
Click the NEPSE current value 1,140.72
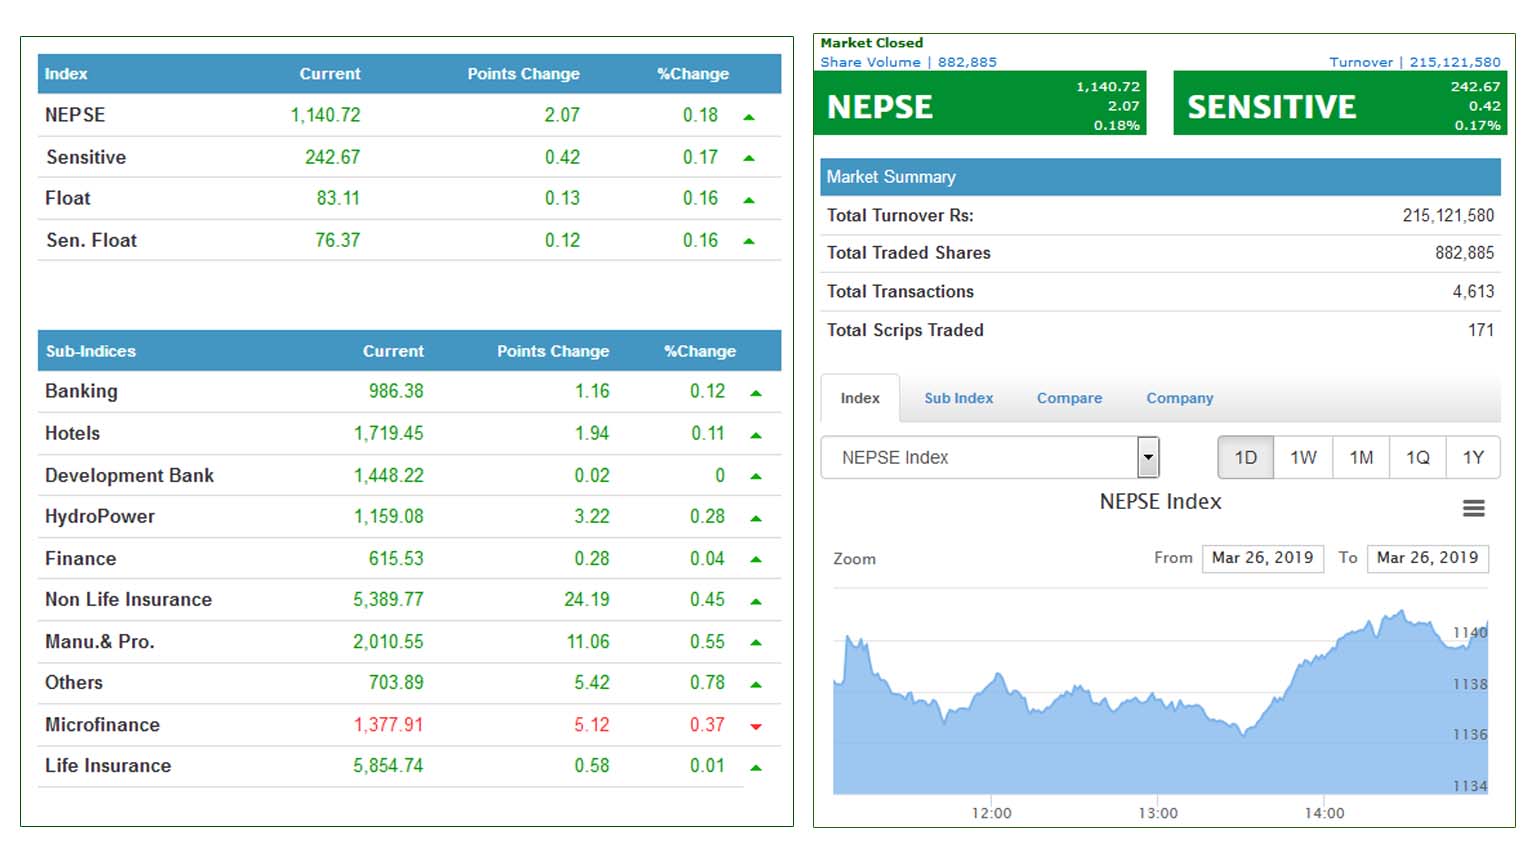[x=325, y=115]
